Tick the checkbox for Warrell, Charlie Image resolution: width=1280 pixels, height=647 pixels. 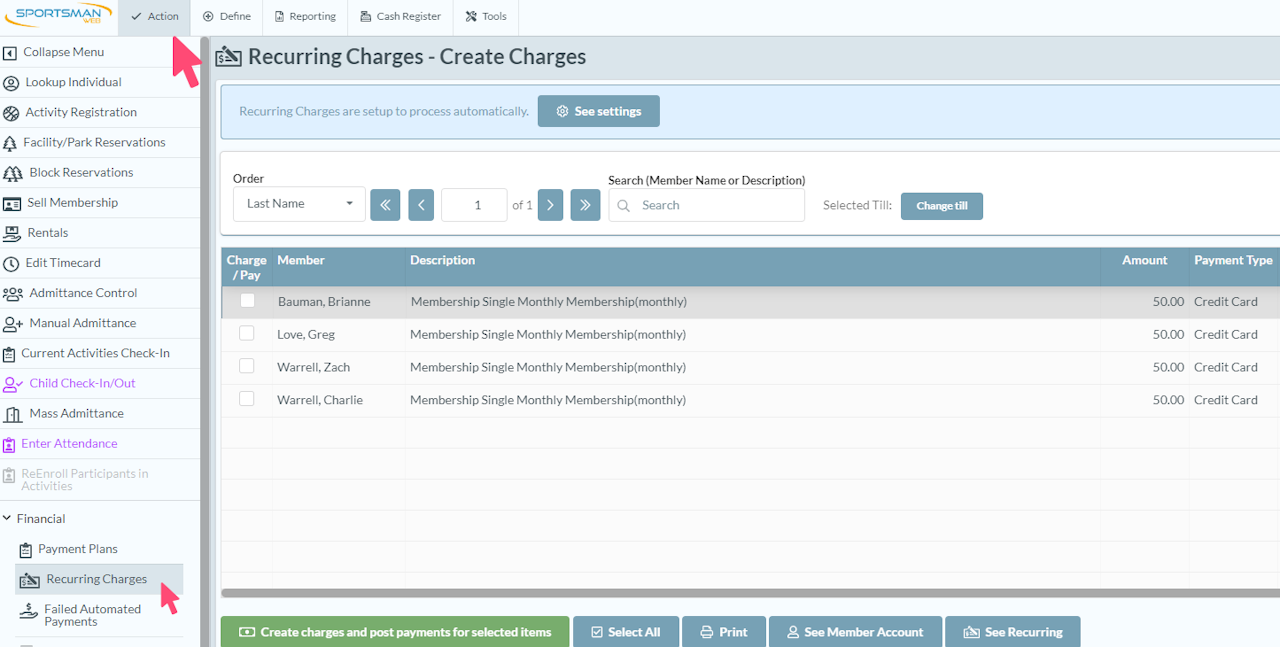pos(247,399)
